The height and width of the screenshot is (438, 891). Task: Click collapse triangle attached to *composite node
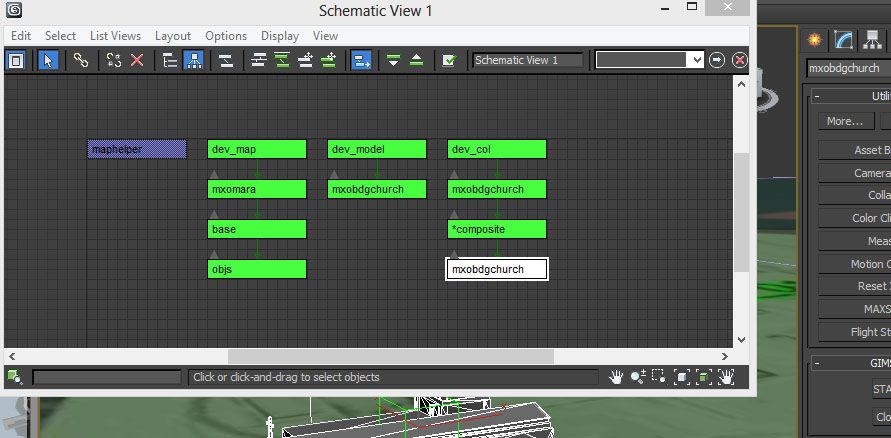pyautogui.click(x=454, y=214)
